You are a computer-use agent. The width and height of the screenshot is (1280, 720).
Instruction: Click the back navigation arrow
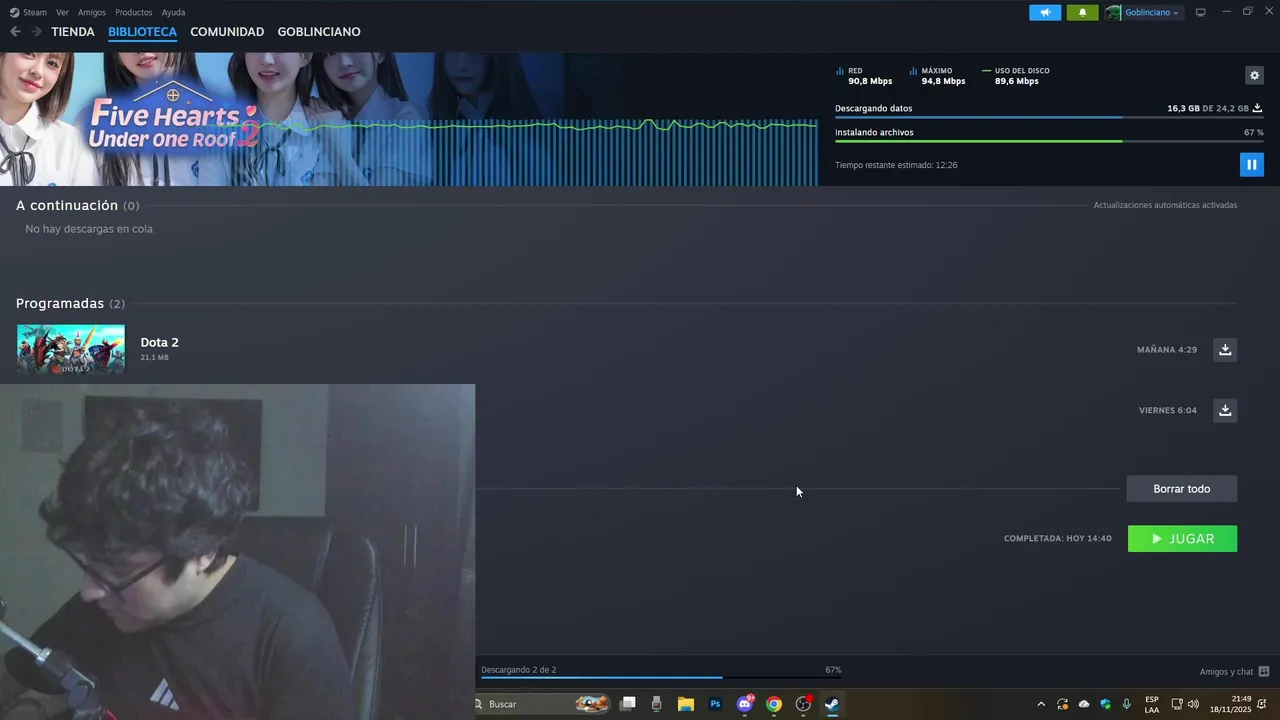(x=15, y=32)
